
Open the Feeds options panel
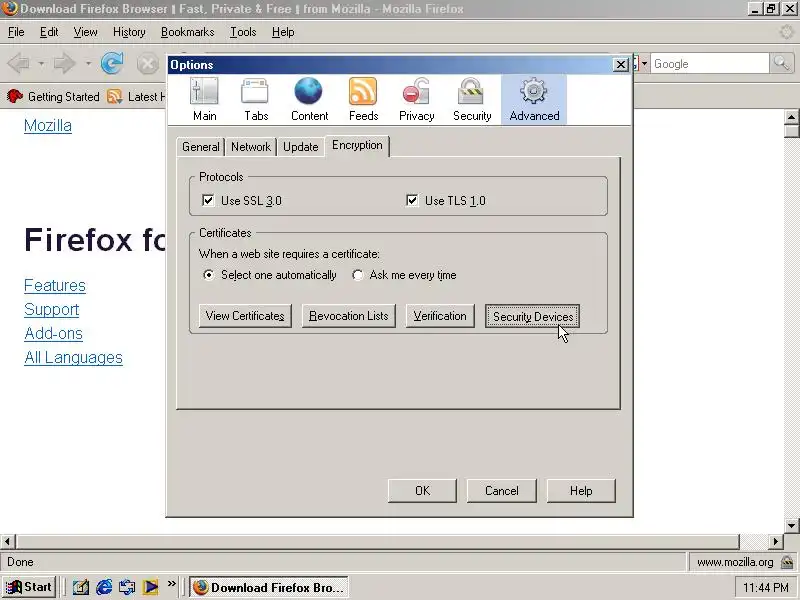tap(363, 100)
